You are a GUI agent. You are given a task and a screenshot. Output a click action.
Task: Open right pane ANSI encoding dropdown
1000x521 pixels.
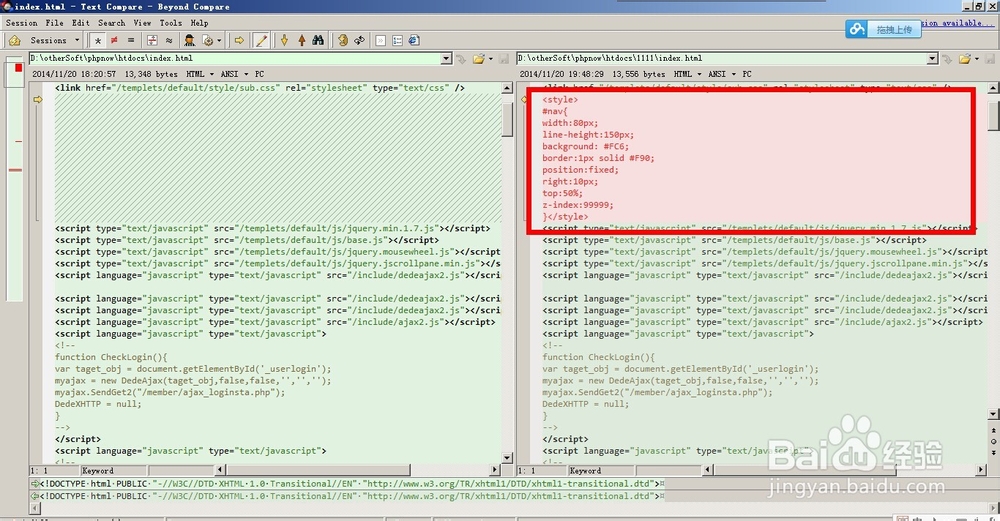coord(721,74)
